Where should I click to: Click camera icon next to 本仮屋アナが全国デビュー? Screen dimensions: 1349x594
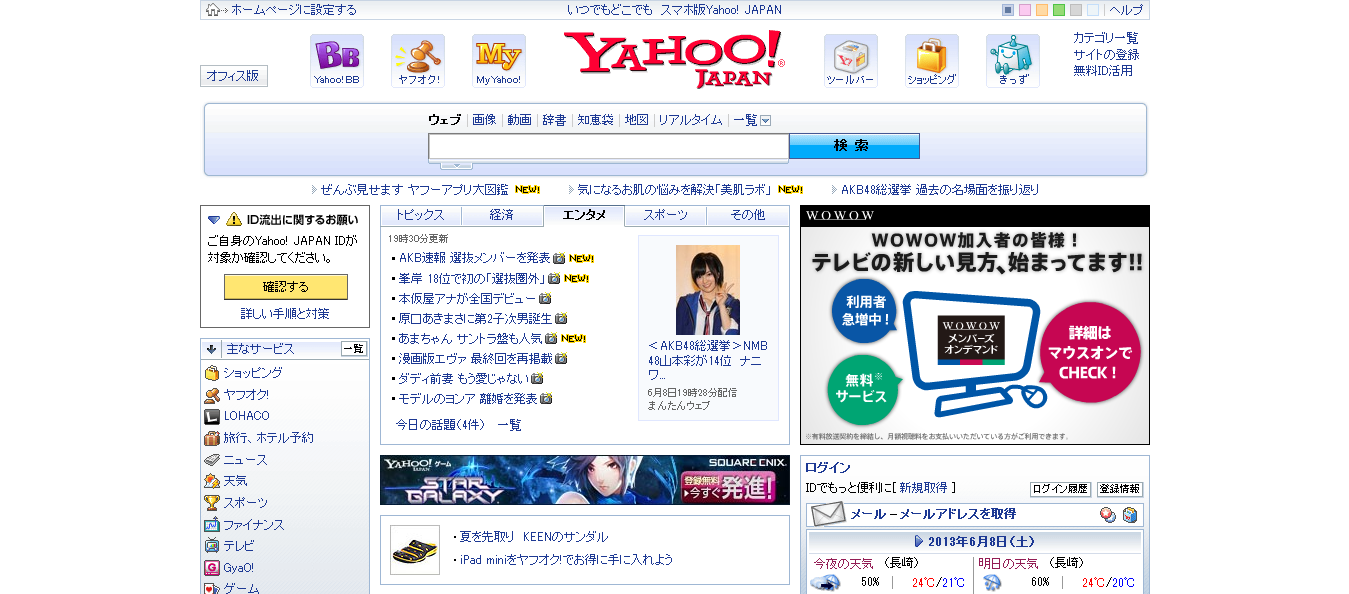point(545,298)
